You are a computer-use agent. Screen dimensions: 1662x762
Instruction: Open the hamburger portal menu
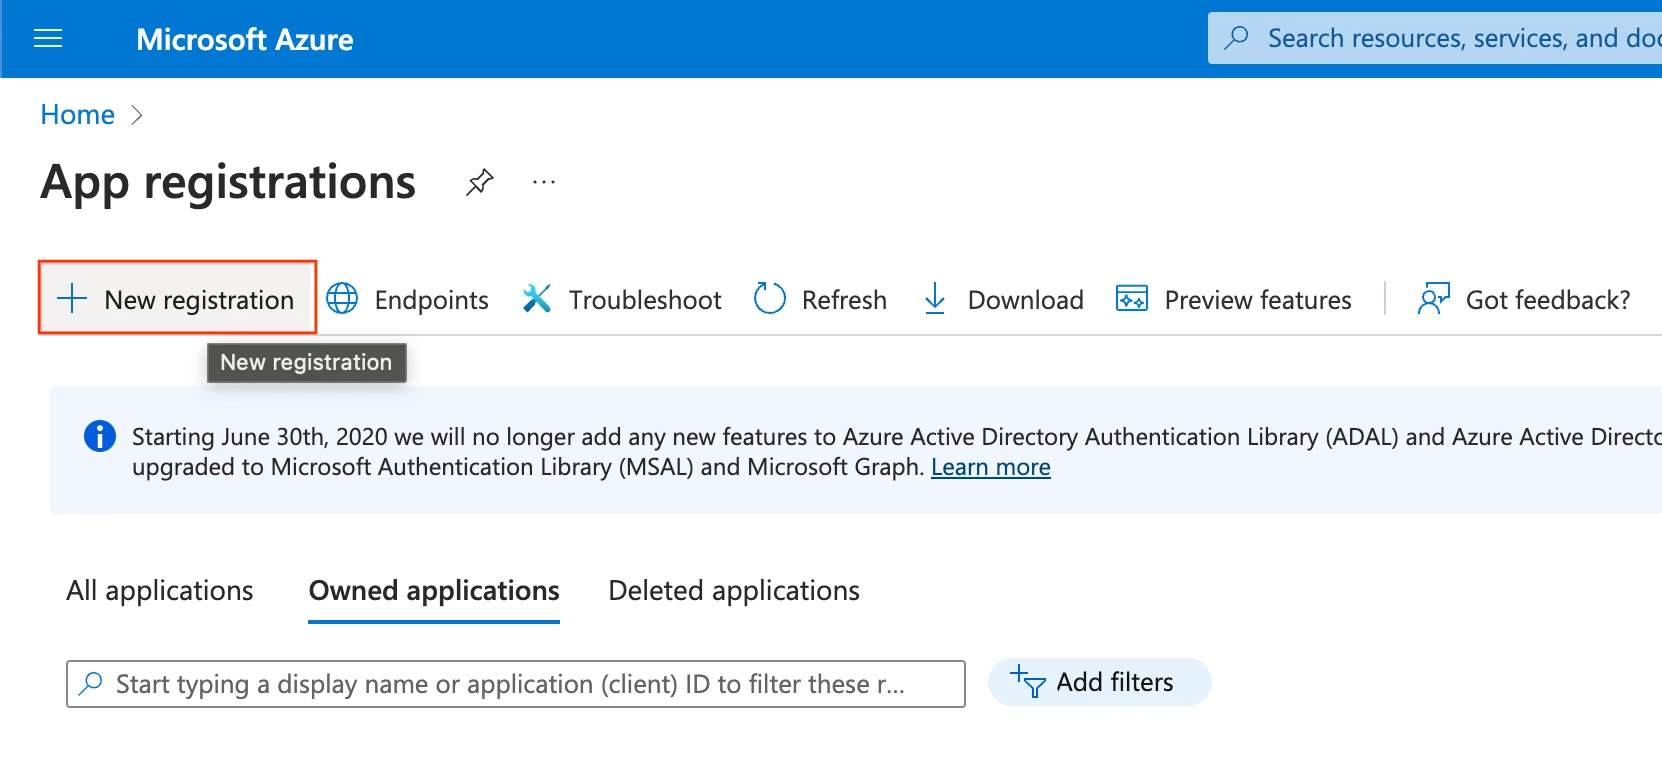point(48,39)
